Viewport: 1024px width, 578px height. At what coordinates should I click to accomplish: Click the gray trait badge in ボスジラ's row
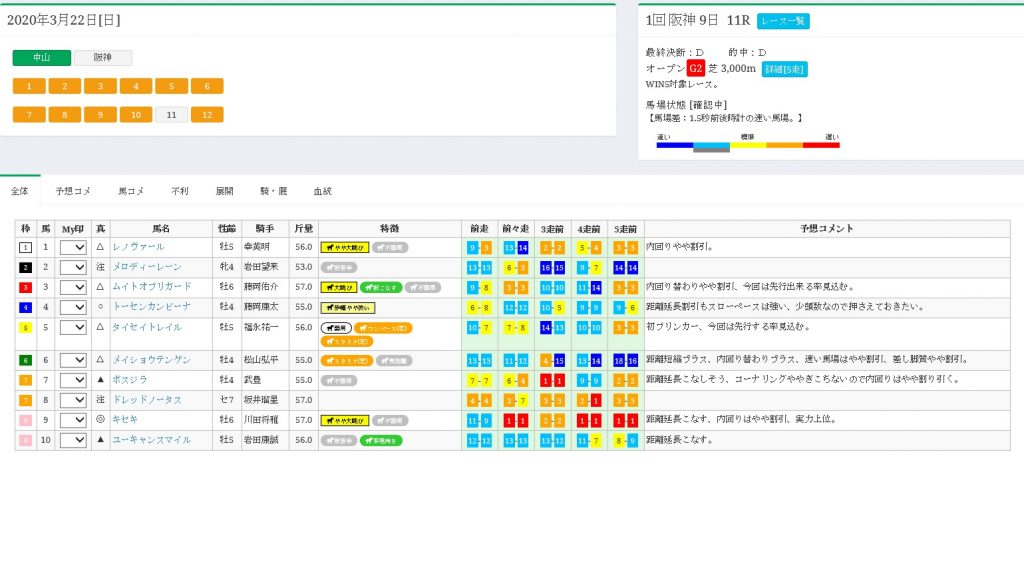(341, 380)
